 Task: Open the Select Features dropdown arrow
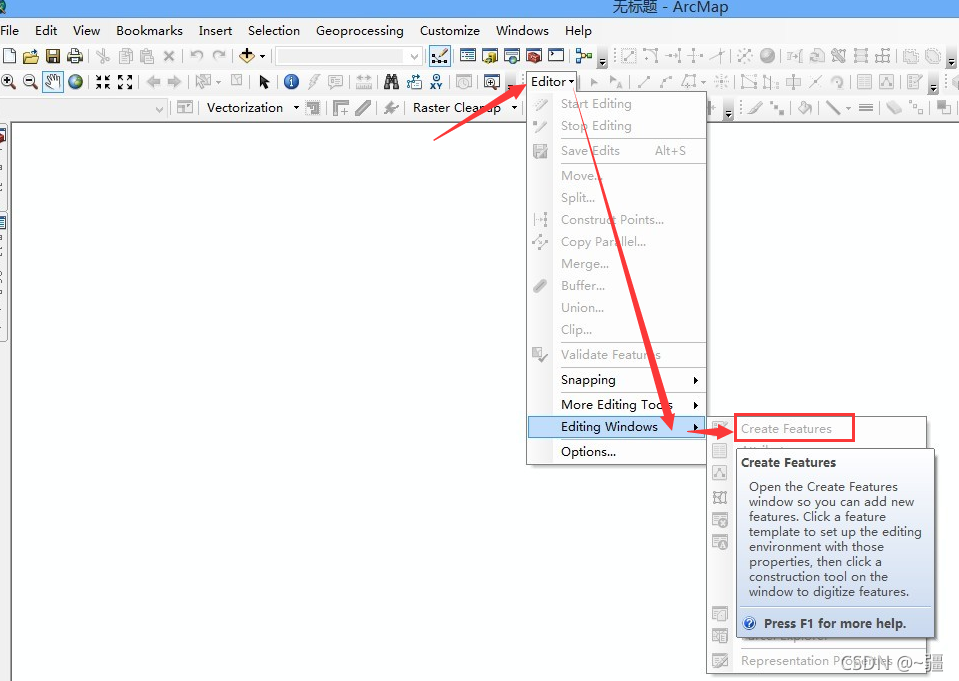click(x=218, y=82)
